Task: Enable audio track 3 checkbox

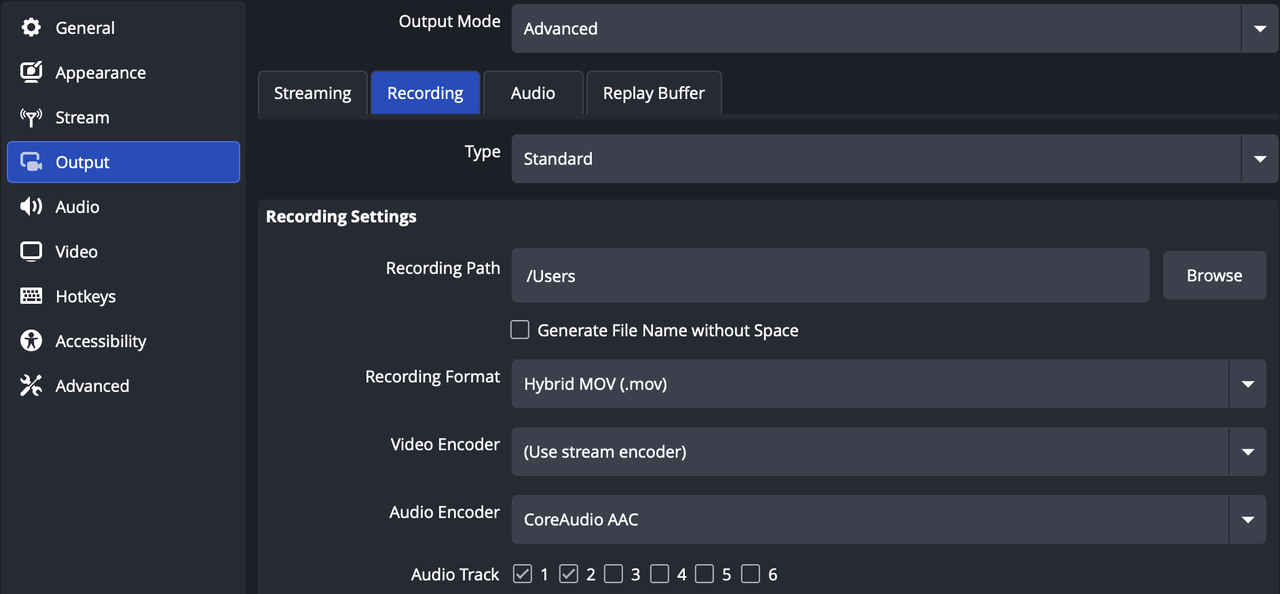Action: pos(614,574)
